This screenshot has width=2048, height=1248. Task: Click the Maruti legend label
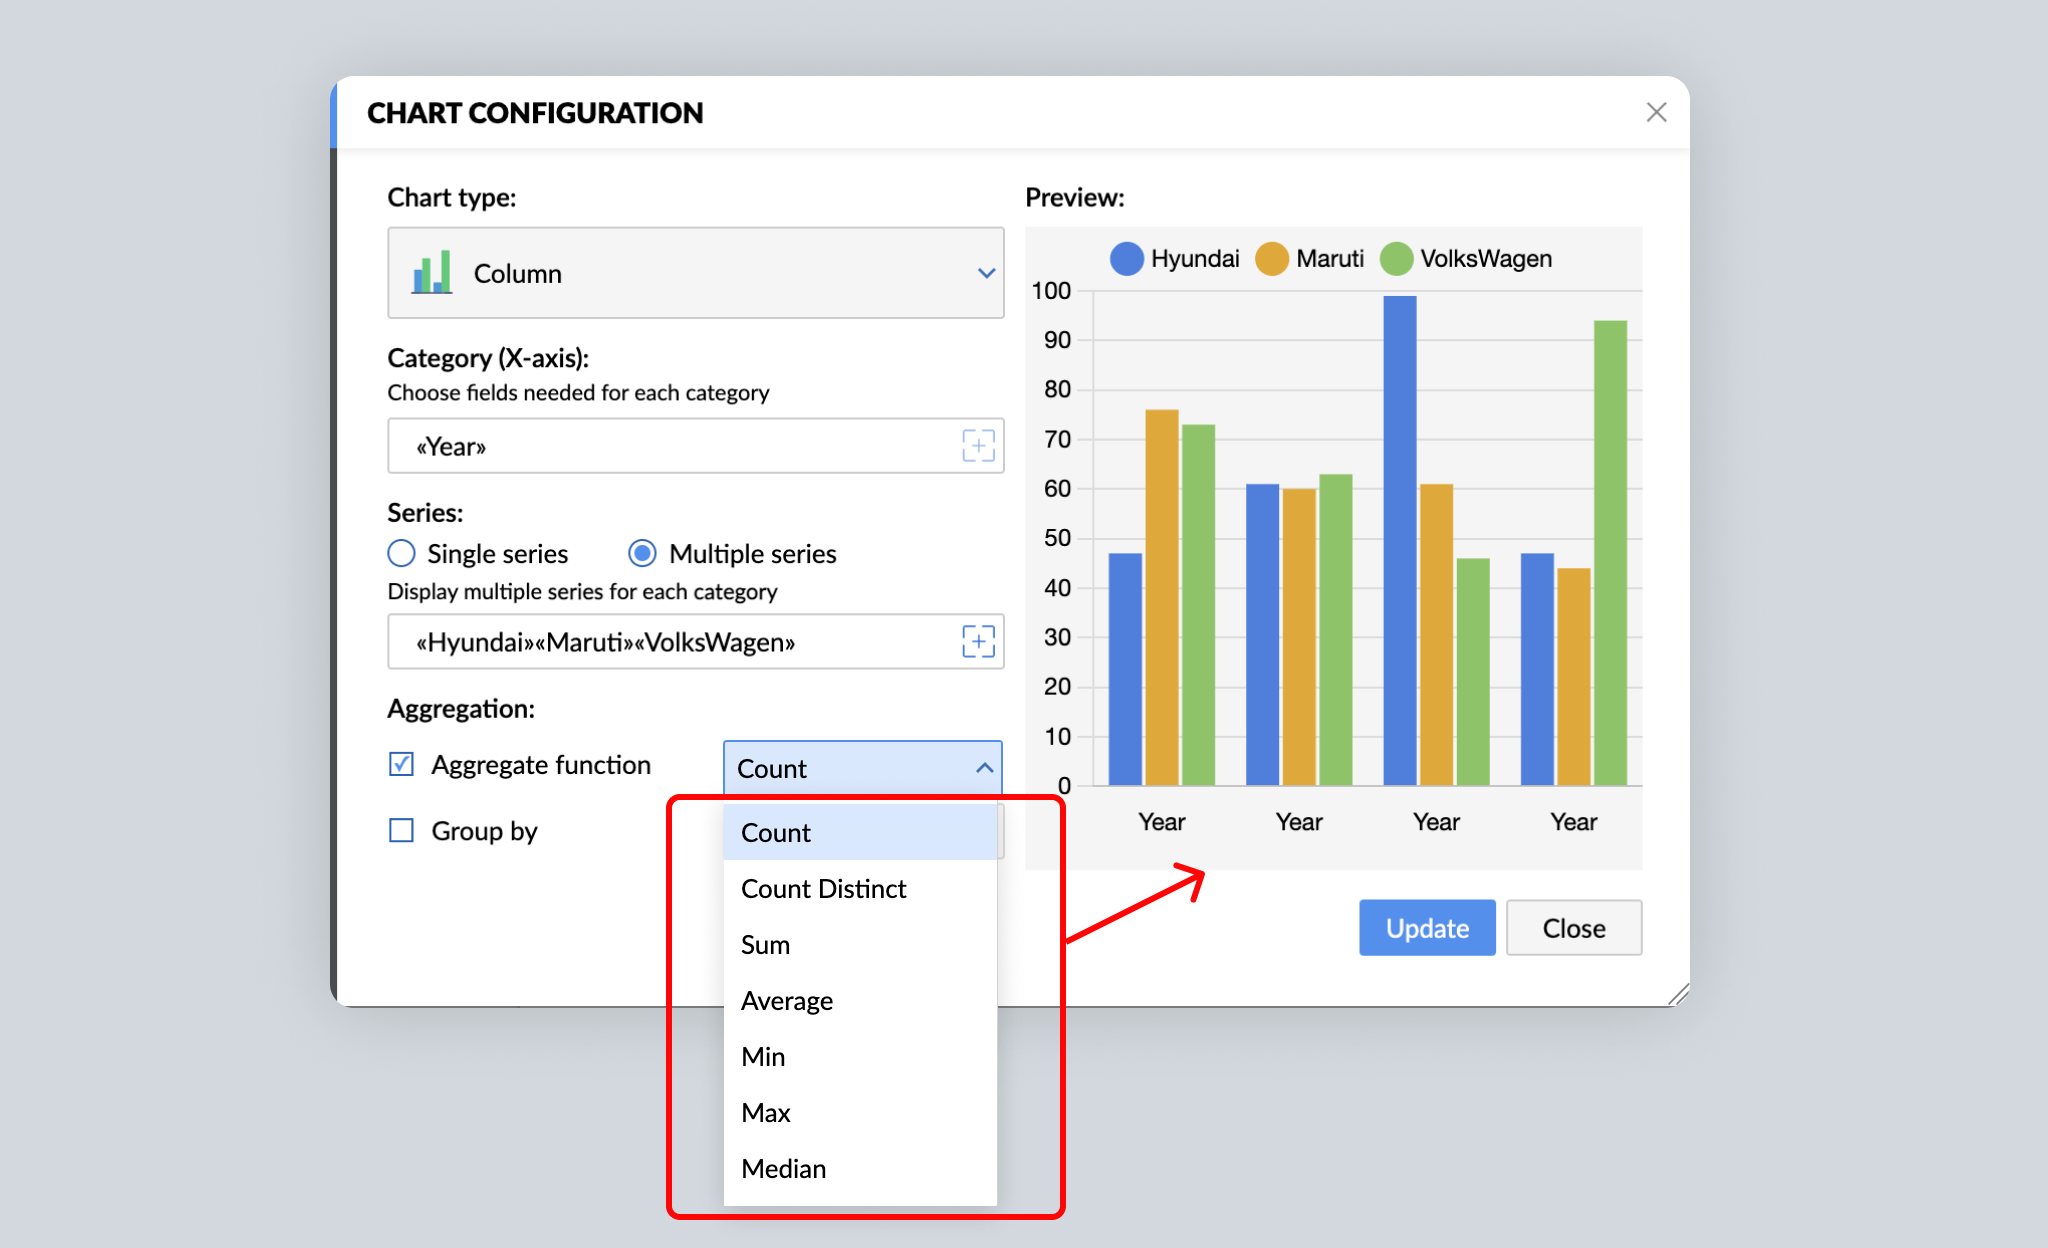coord(1330,258)
